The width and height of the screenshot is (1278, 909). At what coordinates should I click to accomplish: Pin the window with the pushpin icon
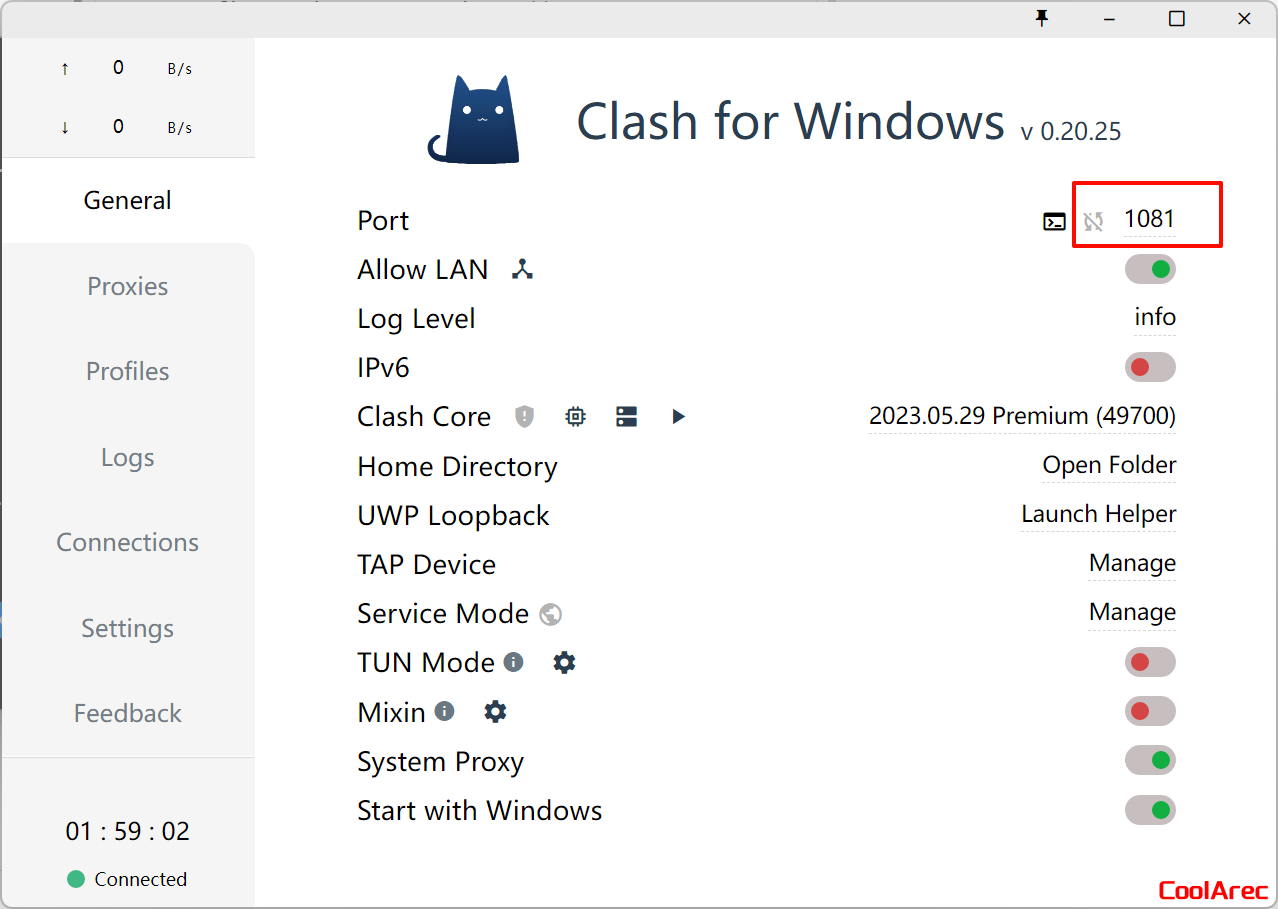[x=1042, y=19]
